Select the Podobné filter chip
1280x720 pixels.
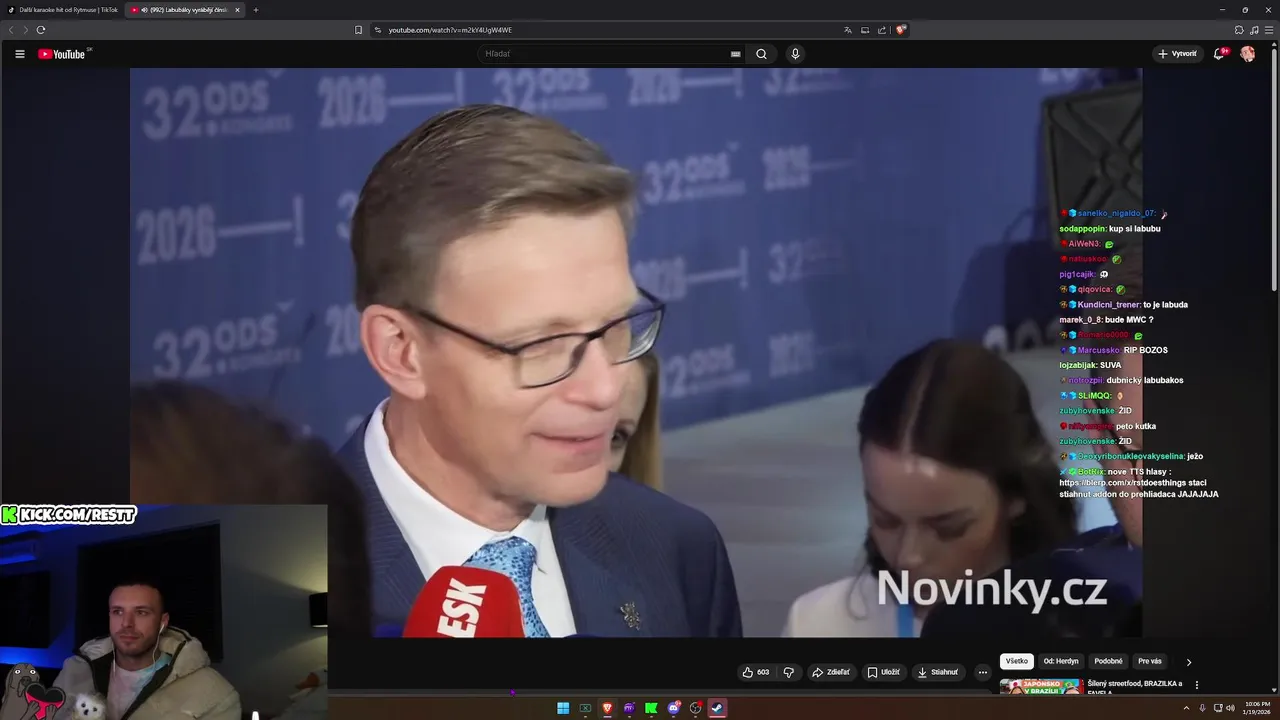pos(1108,661)
